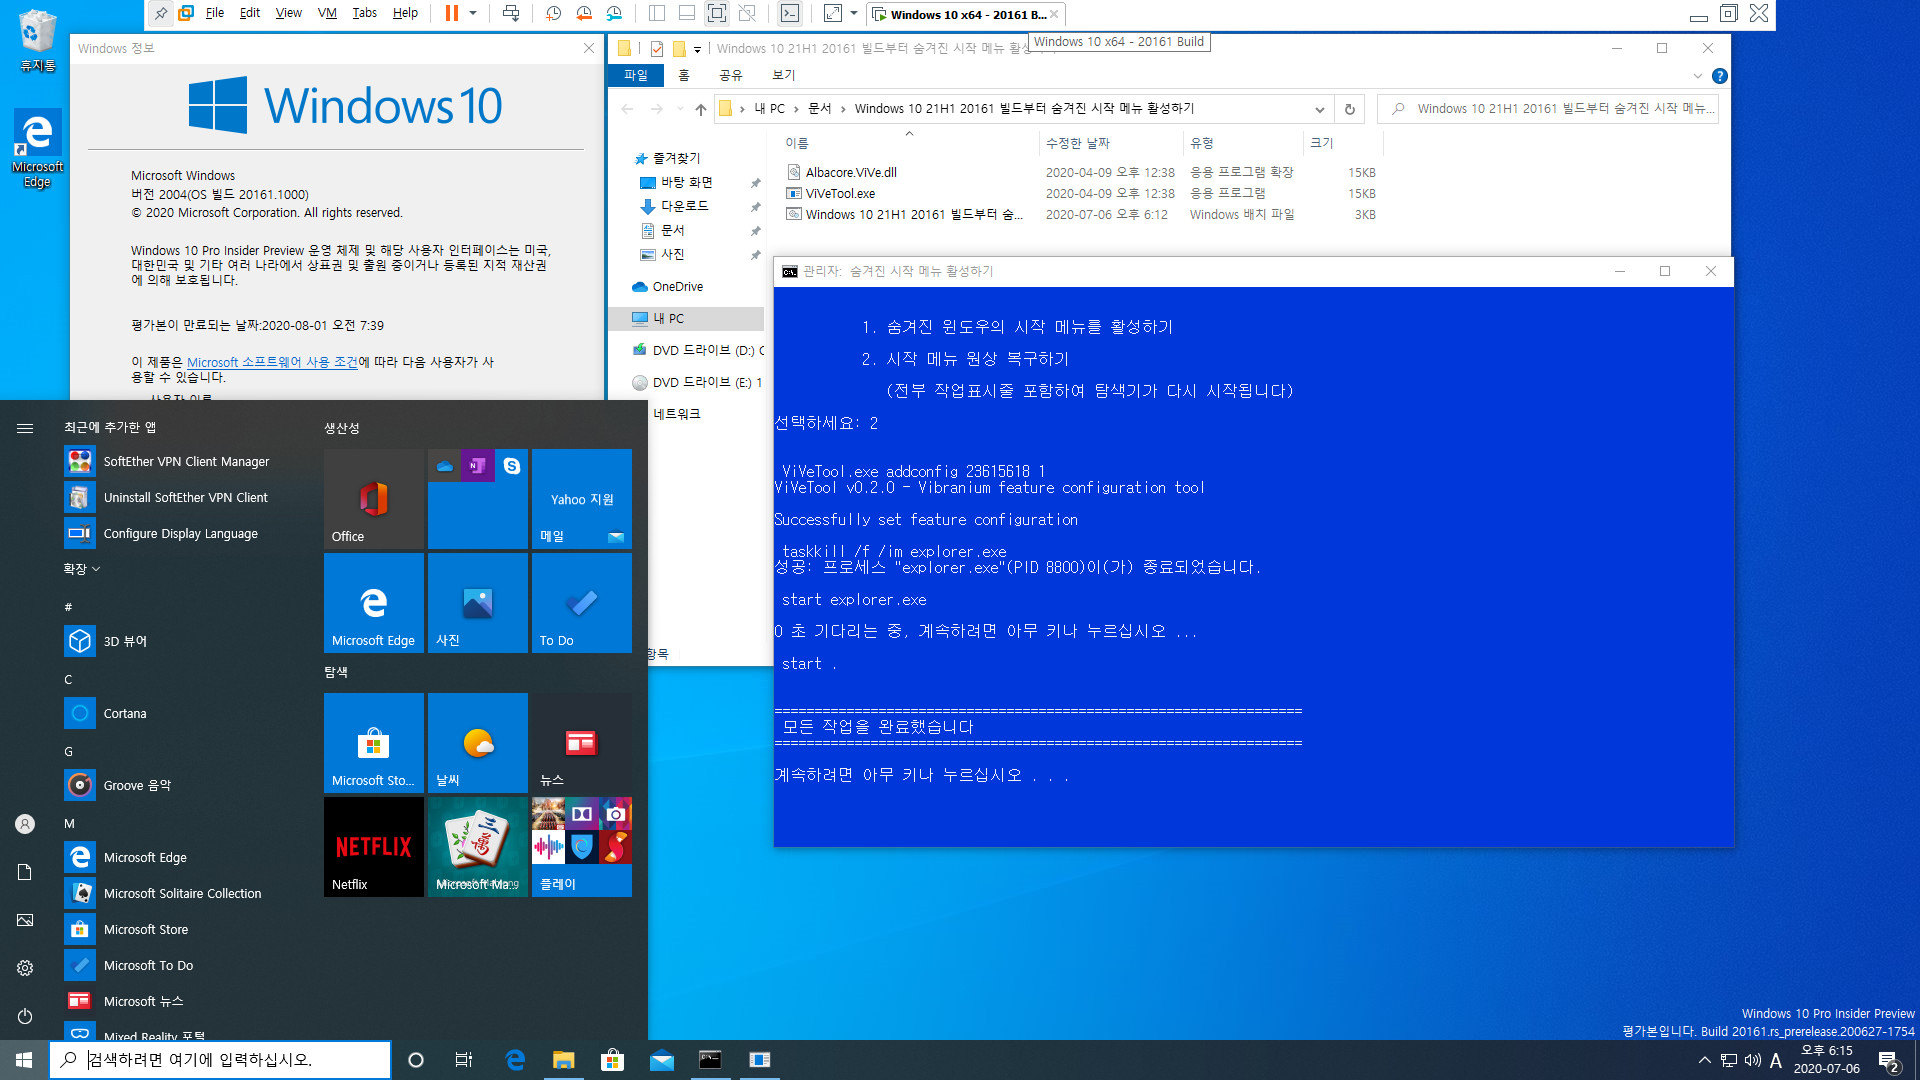Click Start menu hamburger expand icon
Viewport: 1920px width, 1080px height.
point(25,428)
